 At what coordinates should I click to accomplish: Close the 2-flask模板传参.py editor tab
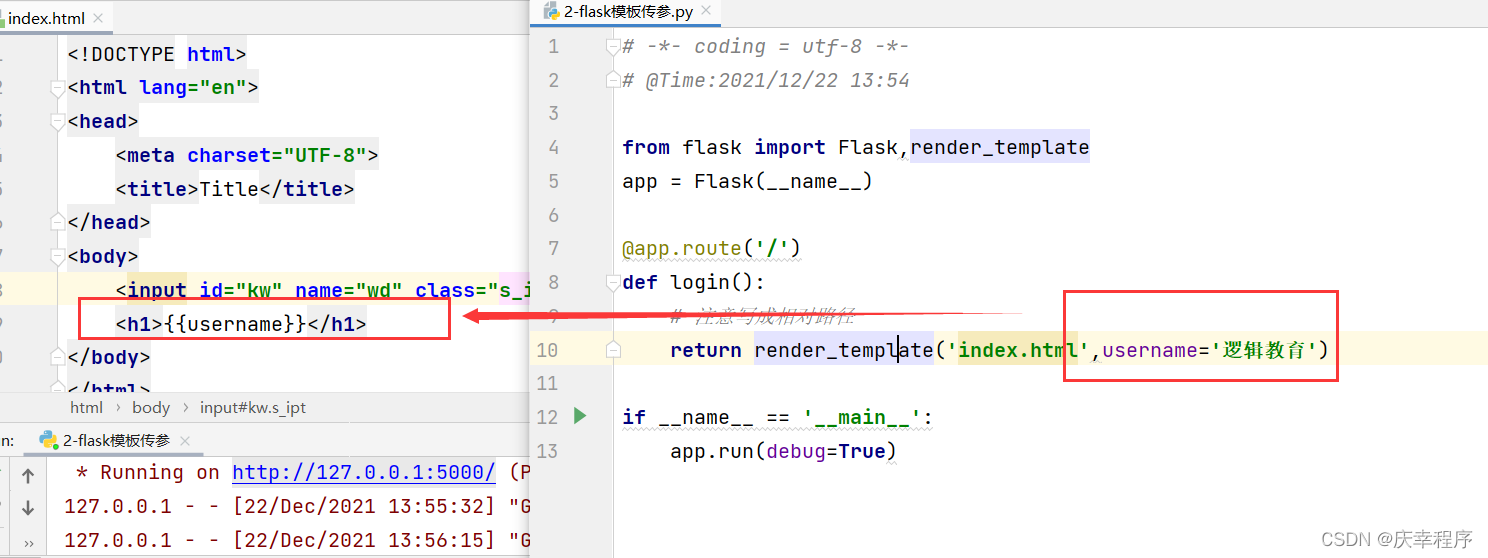click(x=705, y=12)
